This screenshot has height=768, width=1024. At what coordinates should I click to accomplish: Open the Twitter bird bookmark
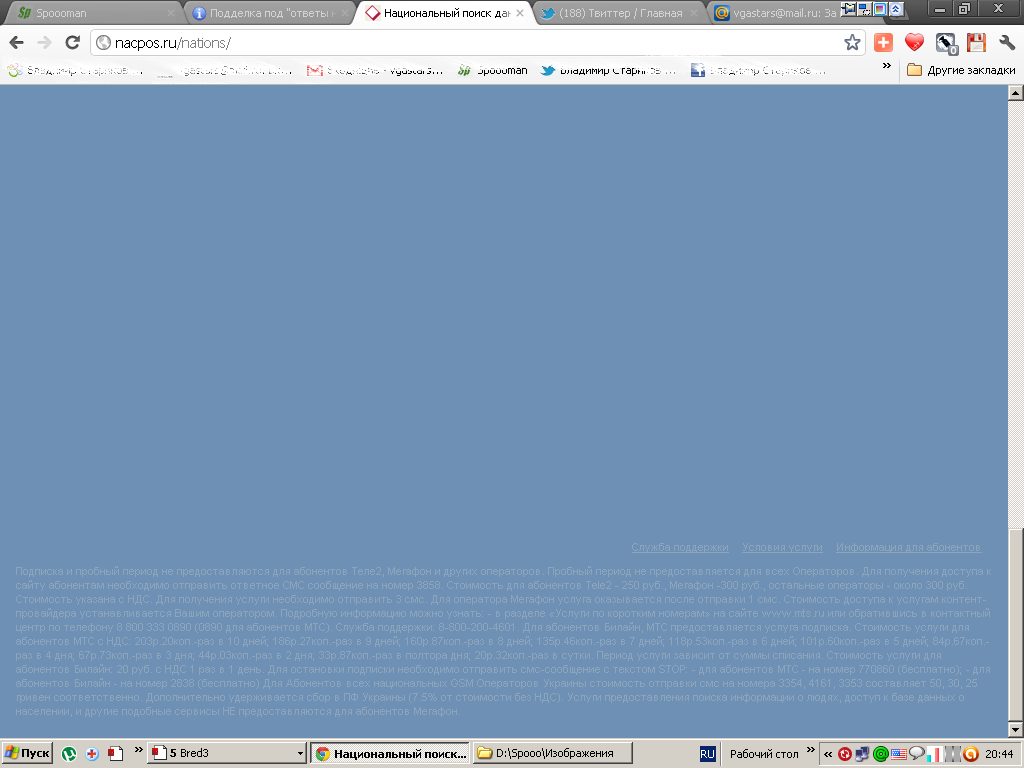[x=609, y=70]
